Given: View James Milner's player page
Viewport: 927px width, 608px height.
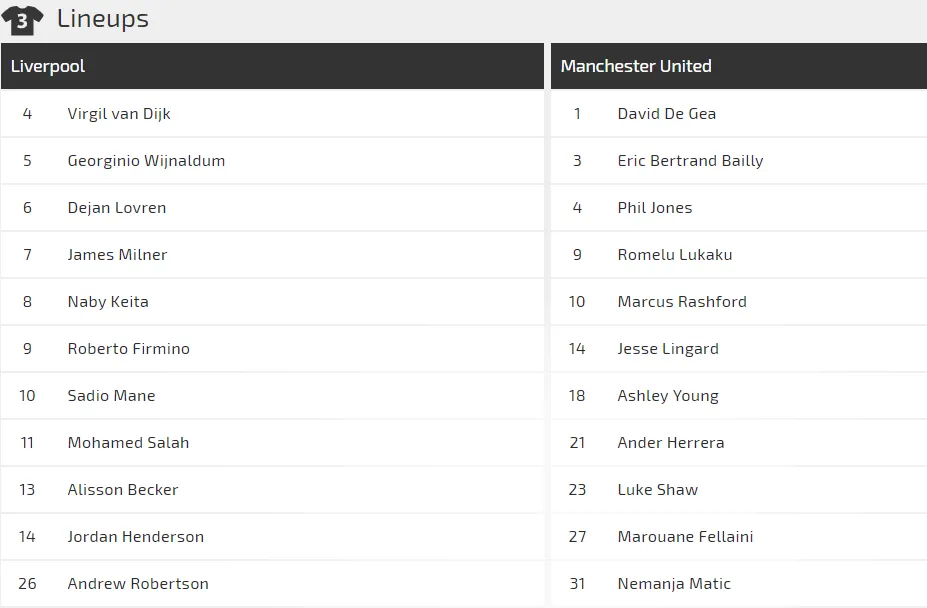Looking at the screenshot, I should [x=117, y=254].
